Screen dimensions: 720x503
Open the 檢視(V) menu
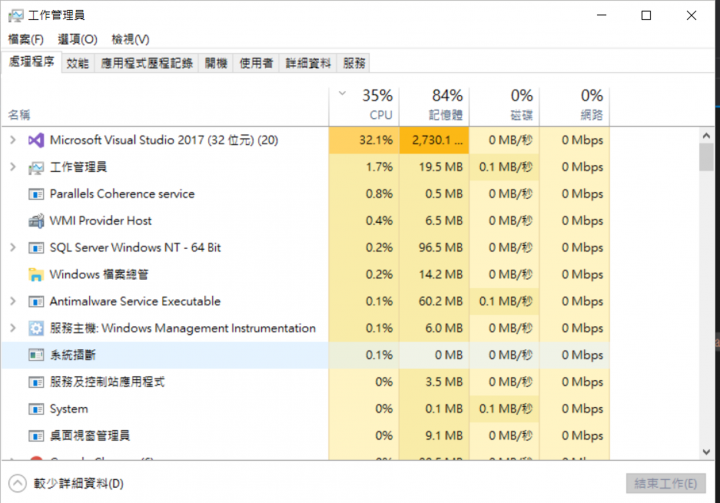pos(130,40)
